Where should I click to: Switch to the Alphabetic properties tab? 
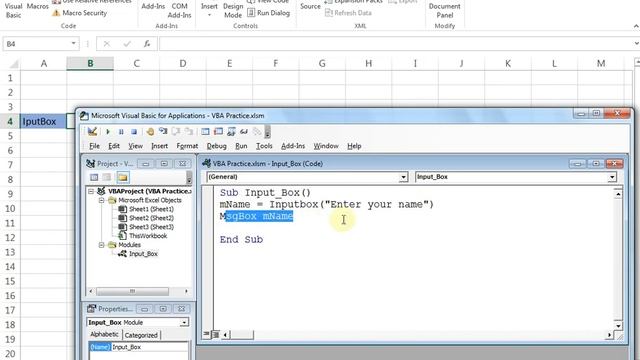point(104,334)
